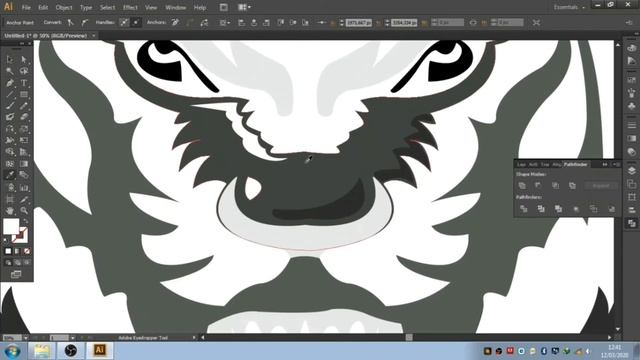Image resolution: width=640 pixels, height=360 pixels.
Task: Click Intersect shape mode in Pathfinder
Action: coord(556,186)
